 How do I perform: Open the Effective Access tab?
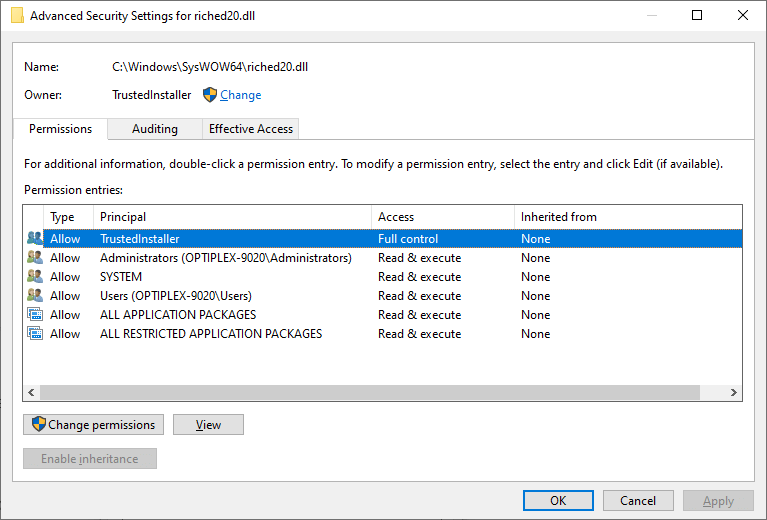point(250,129)
